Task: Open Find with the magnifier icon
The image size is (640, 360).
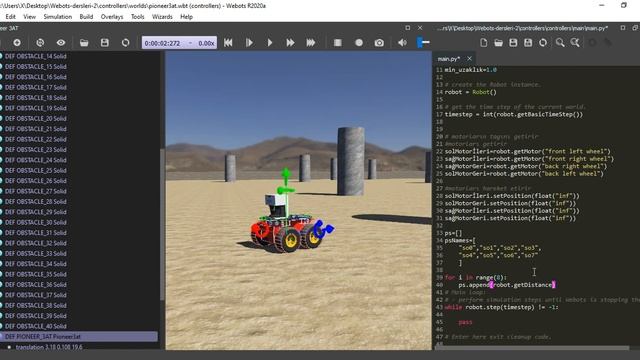Action: (560, 42)
